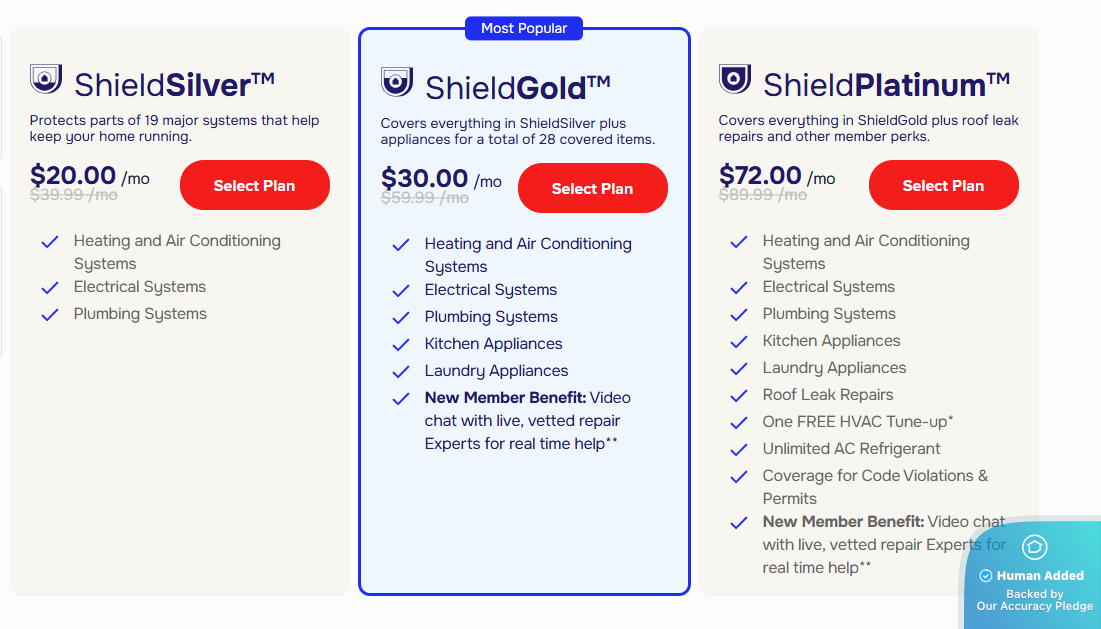Click the Most Popular badge
1101x629 pixels.
[524, 29]
